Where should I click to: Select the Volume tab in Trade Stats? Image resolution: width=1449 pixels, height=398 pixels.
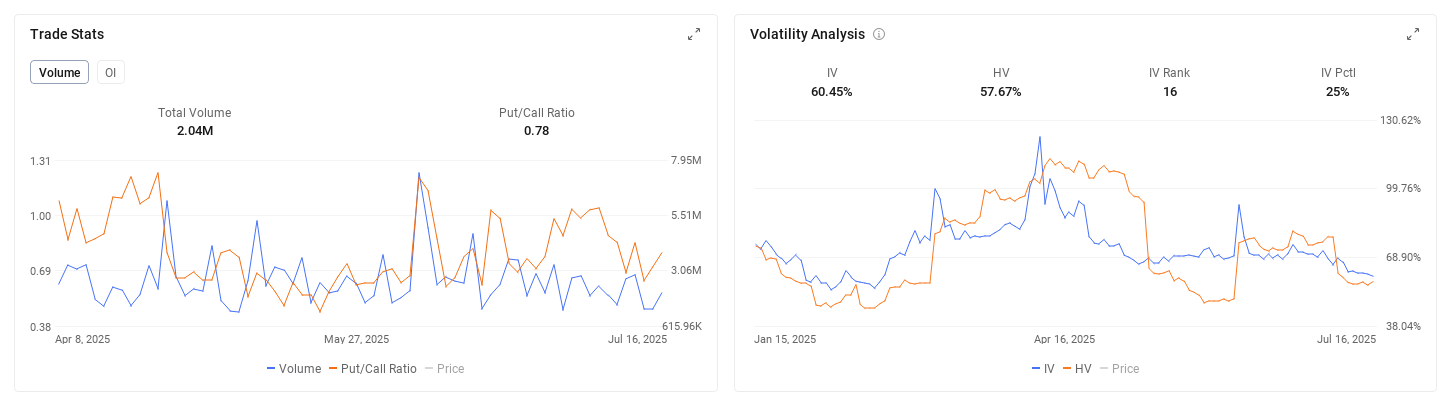(x=60, y=72)
